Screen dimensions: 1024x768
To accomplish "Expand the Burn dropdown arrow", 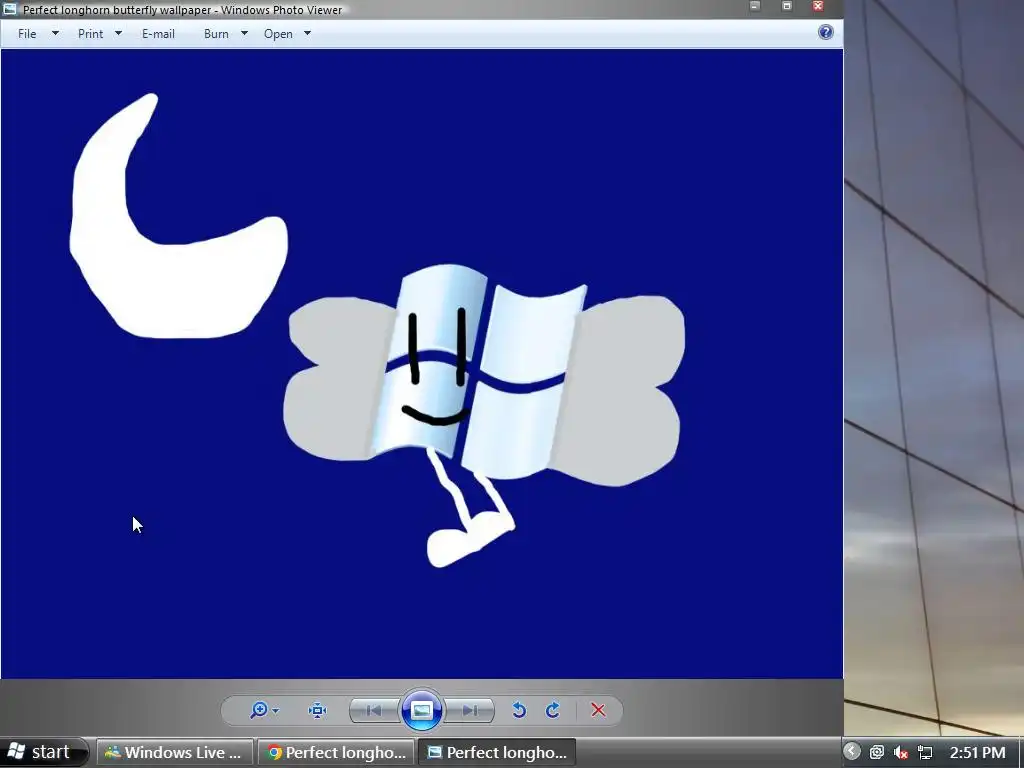I will [244, 33].
